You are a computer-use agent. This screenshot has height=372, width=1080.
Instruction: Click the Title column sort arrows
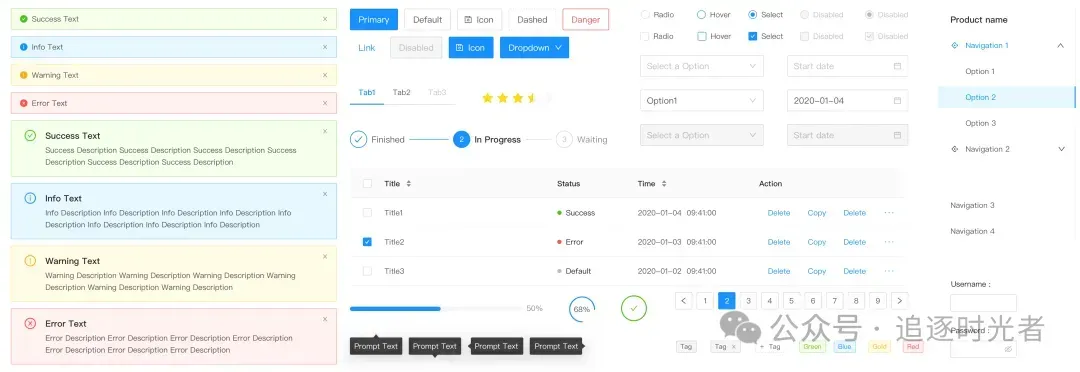tap(408, 184)
